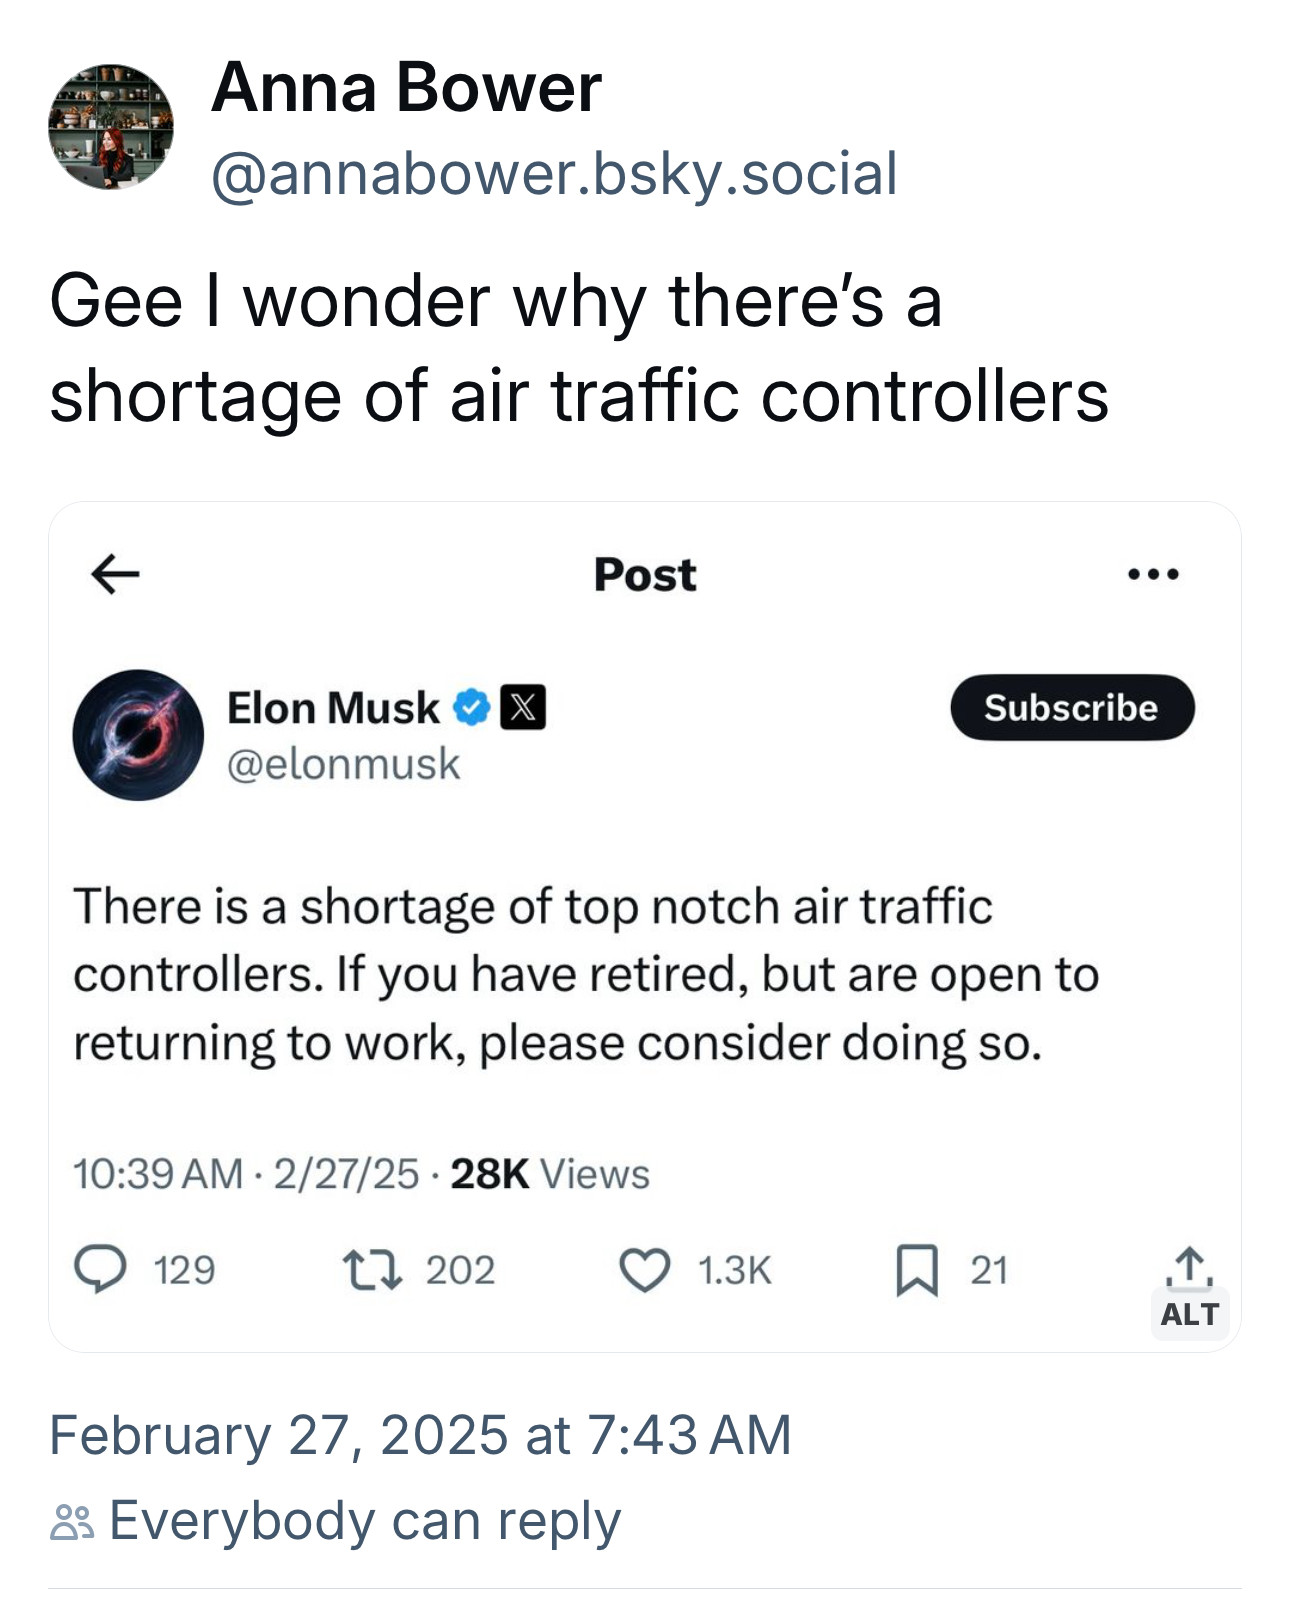Click the reply speech bubble icon
The height and width of the screenshot is (1597, 1290).
(100, 1270)
